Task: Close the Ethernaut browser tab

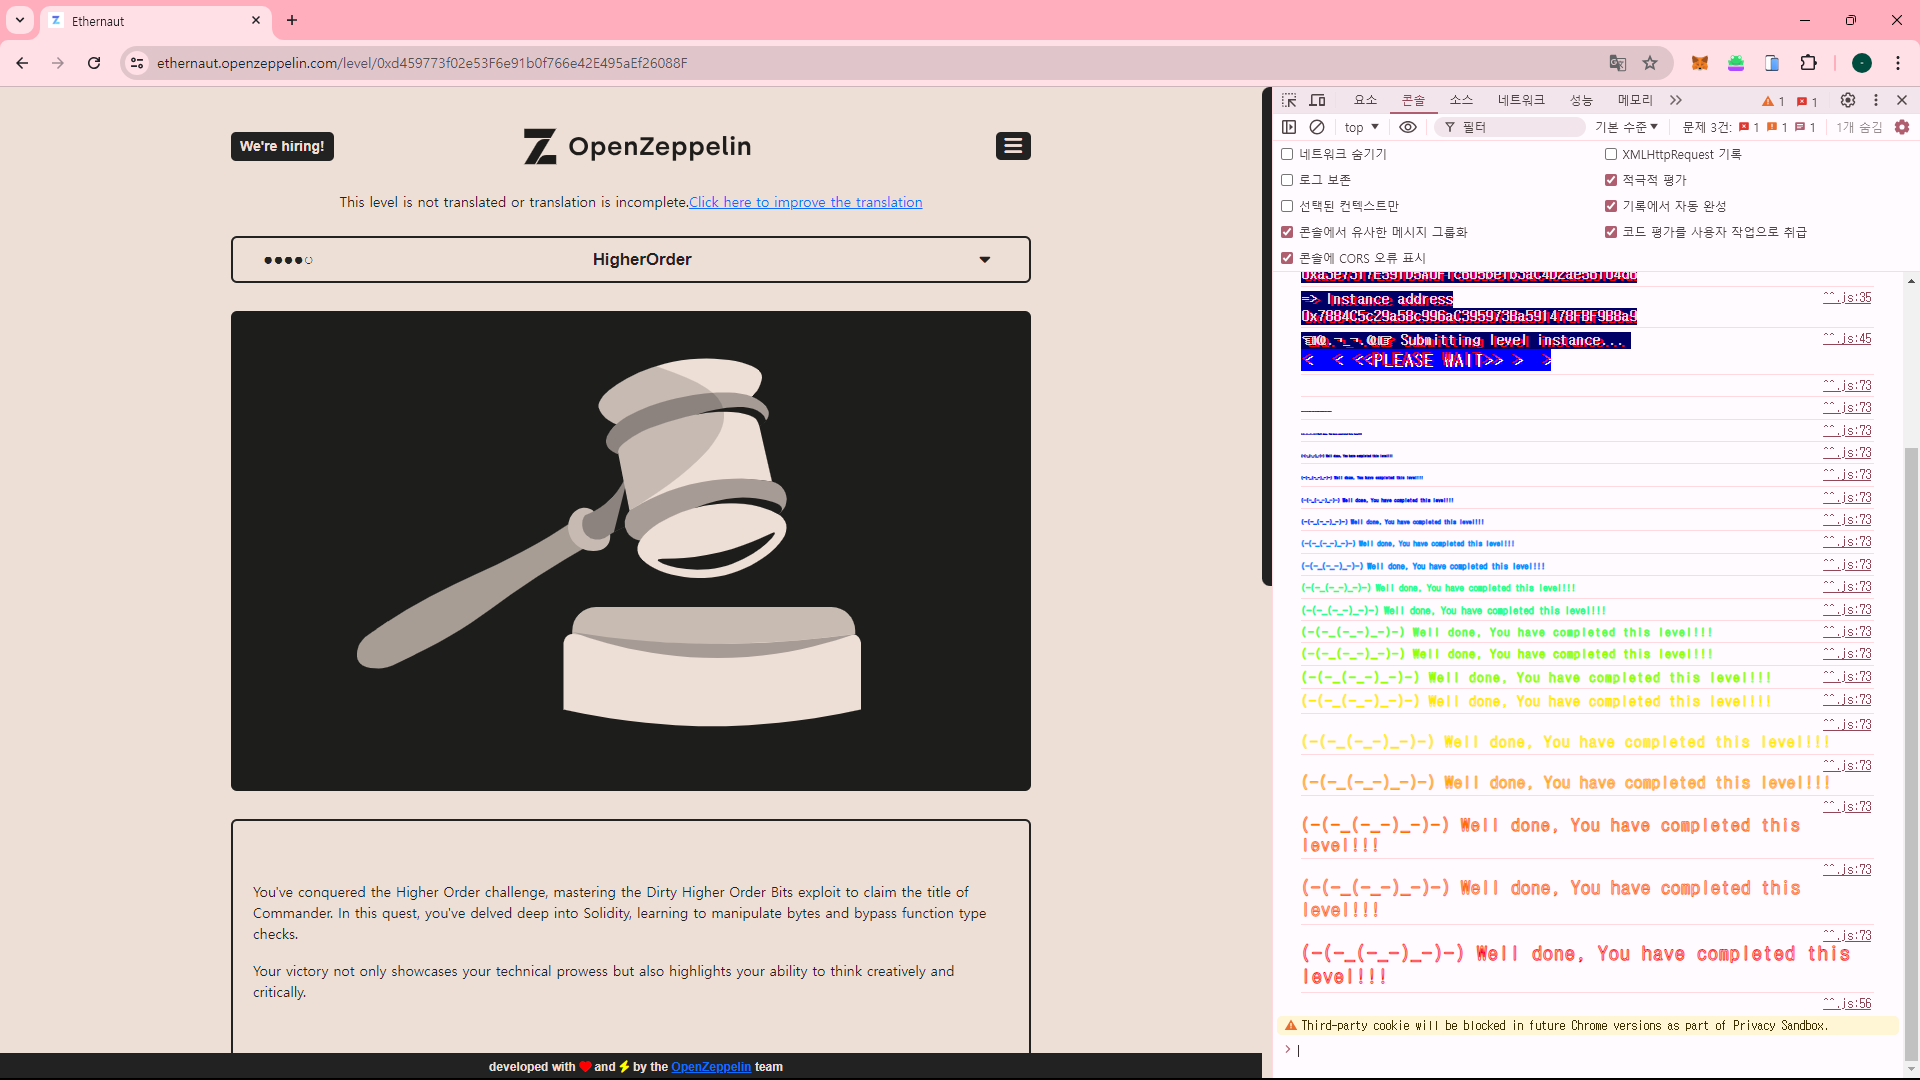Action: coord(256,20)
